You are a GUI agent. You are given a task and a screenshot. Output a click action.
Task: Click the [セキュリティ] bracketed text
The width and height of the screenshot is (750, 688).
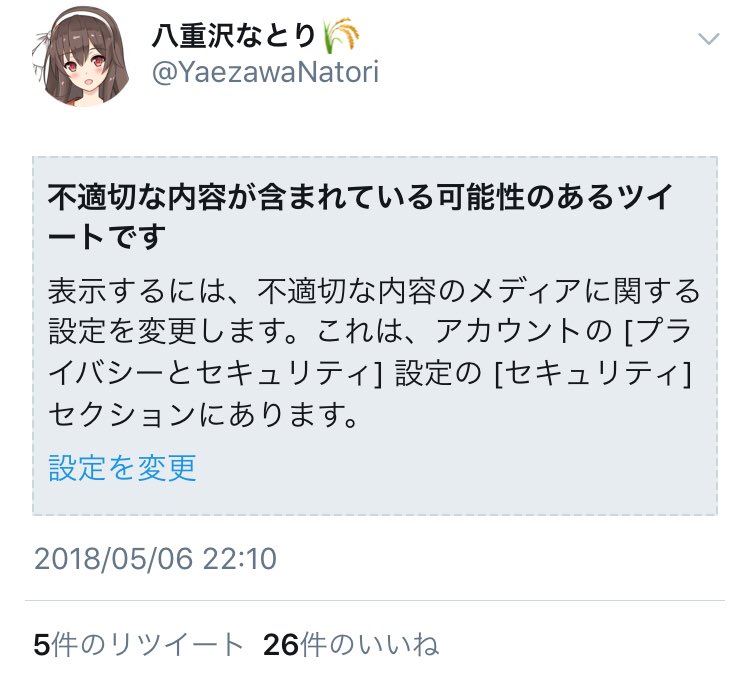[593, 373]
